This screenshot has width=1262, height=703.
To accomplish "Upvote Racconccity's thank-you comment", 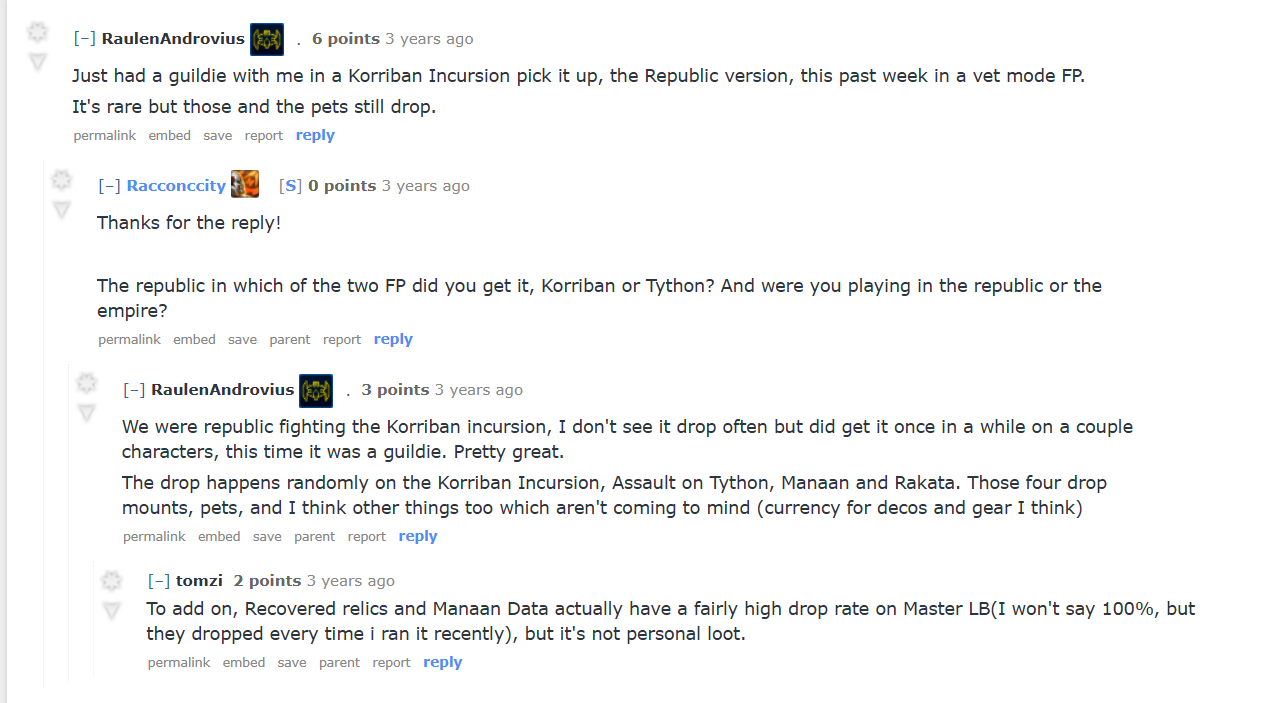I will [x=62, y=180].
